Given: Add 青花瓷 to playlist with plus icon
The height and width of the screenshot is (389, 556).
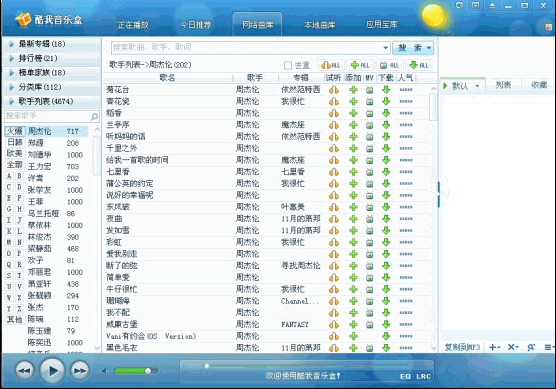Looking at the screenshot, I should 353,101.
